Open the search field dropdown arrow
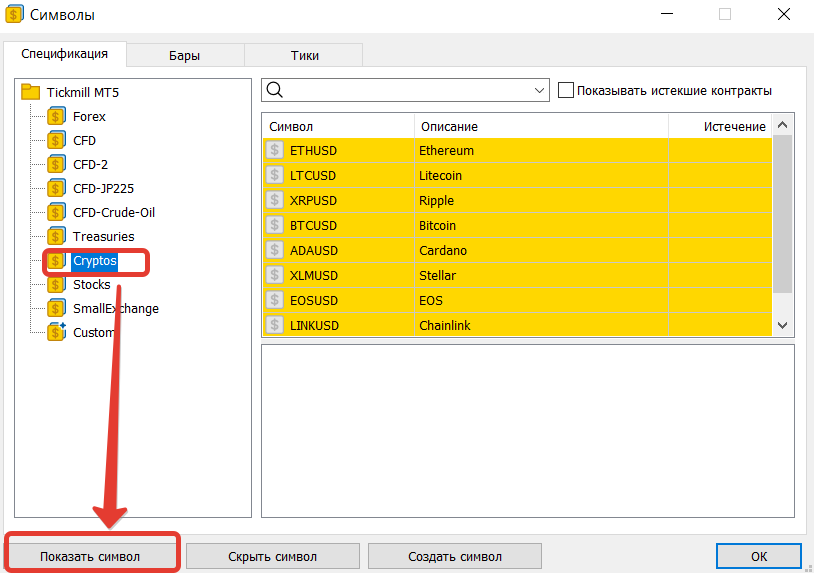The image size is (814, 573). pos(539,90)
